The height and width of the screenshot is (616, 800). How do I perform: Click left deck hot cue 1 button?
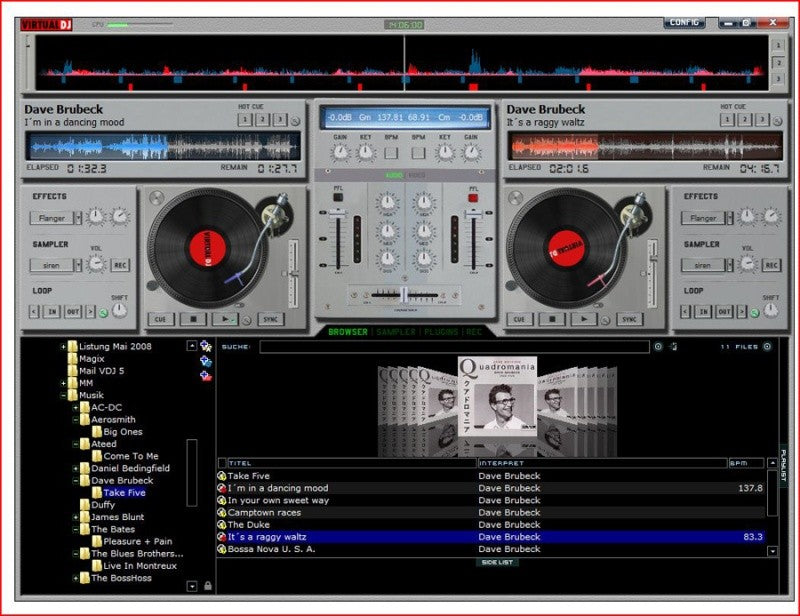point(245,120)
